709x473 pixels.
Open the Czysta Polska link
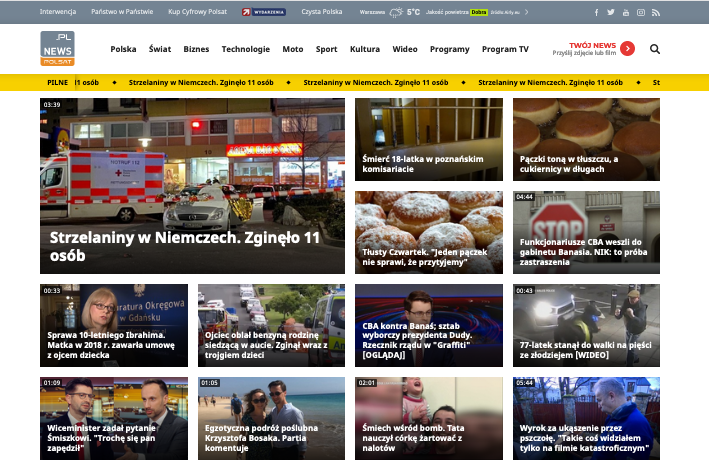[322, 12]
